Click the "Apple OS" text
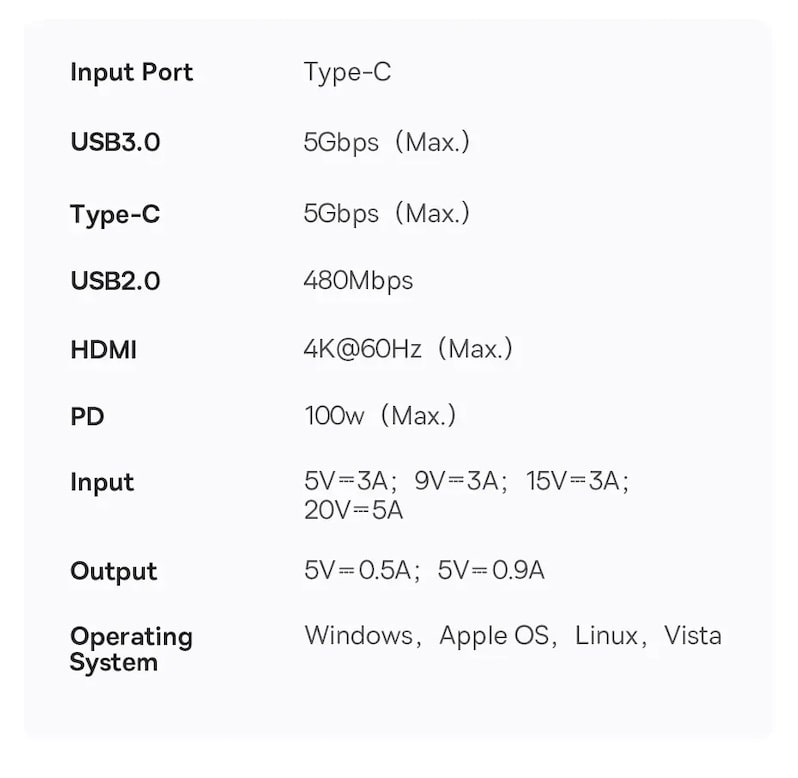The height and width of the screenshot is (778, 798). (494, 636)
